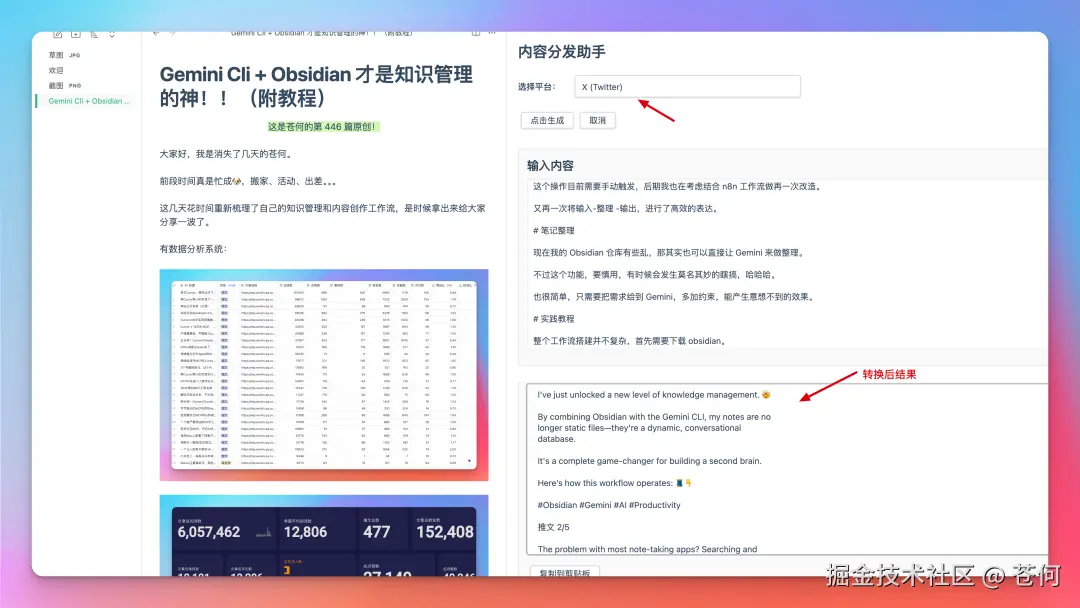Open the more options menu for the note
This screenshot has height=608, width=1080.
492,33
